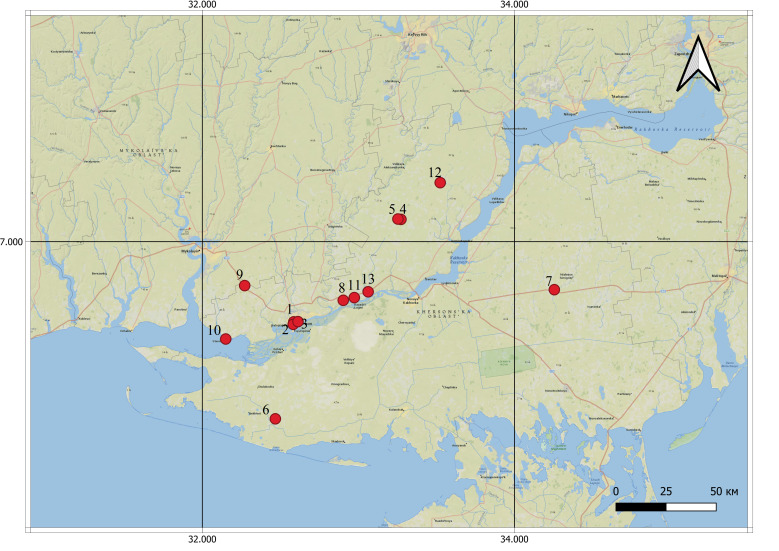Select the red marker numbered 11
The height and width of the screenshot is (551, 779).
point(354,298)
